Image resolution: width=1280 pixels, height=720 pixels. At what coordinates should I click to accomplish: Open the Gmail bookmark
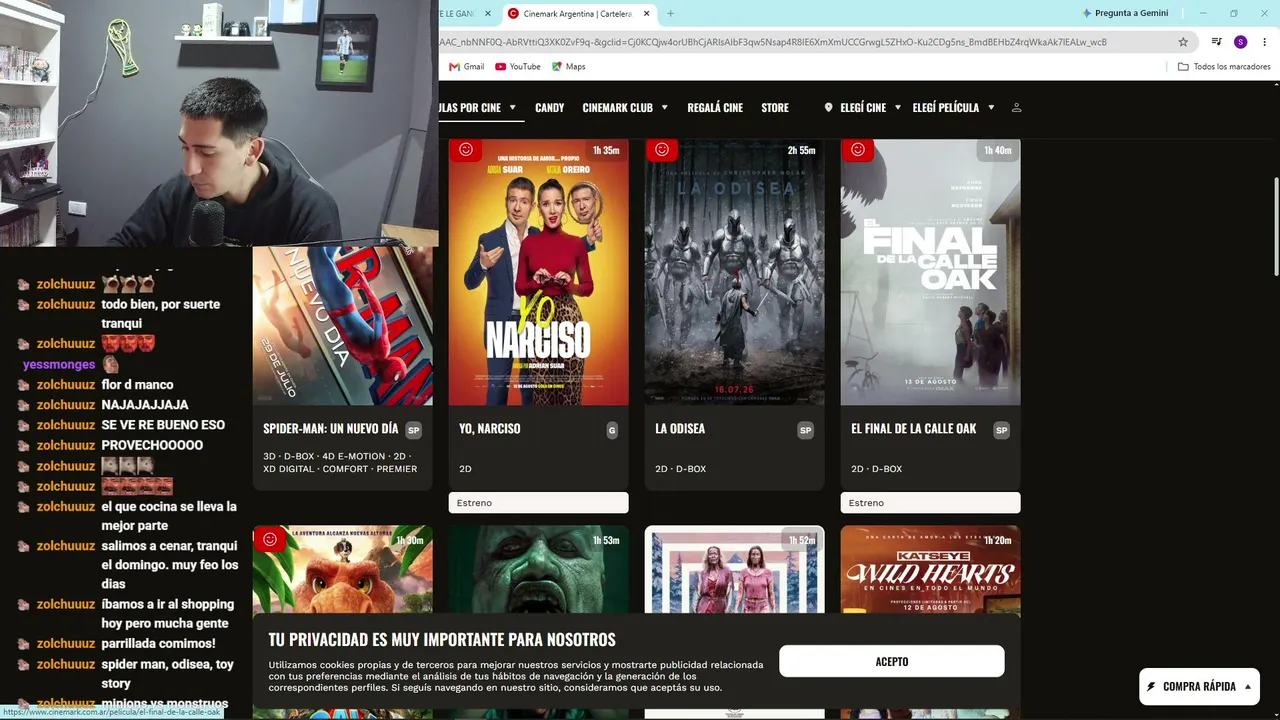click(467, 67)
